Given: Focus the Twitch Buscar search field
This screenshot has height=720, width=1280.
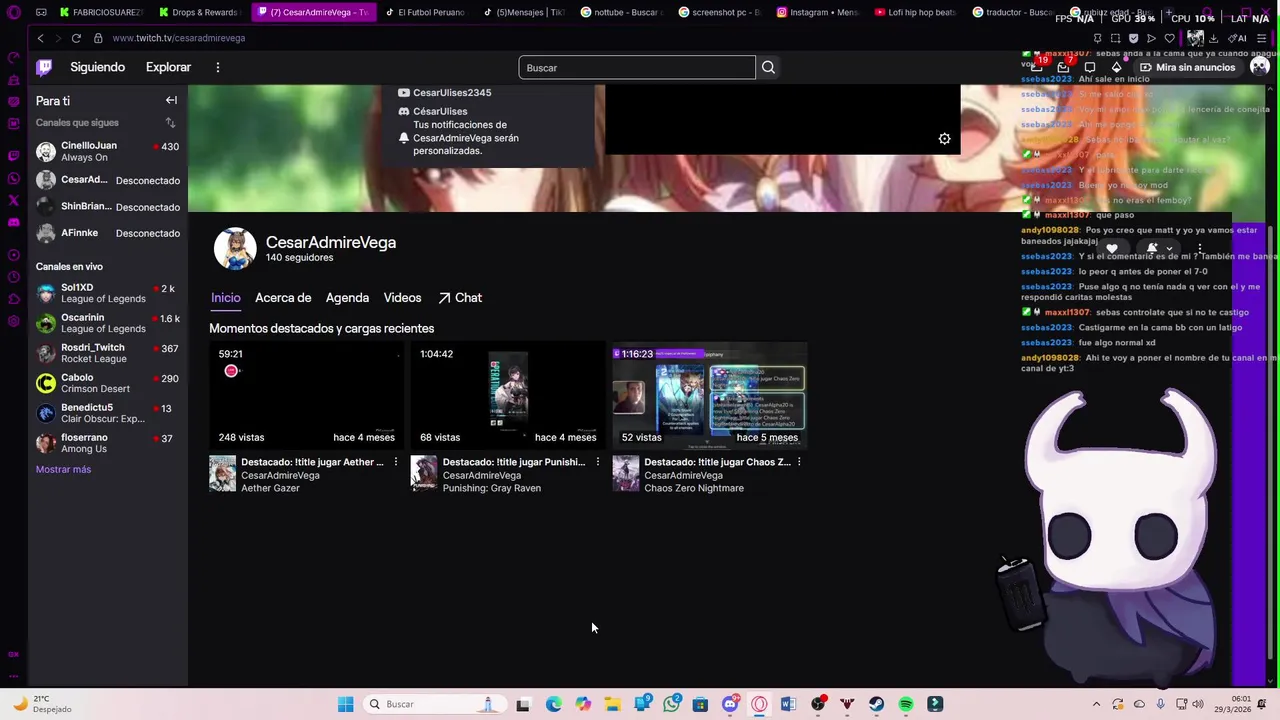Looking at the screenshot, I should click(x=637, y=67).
